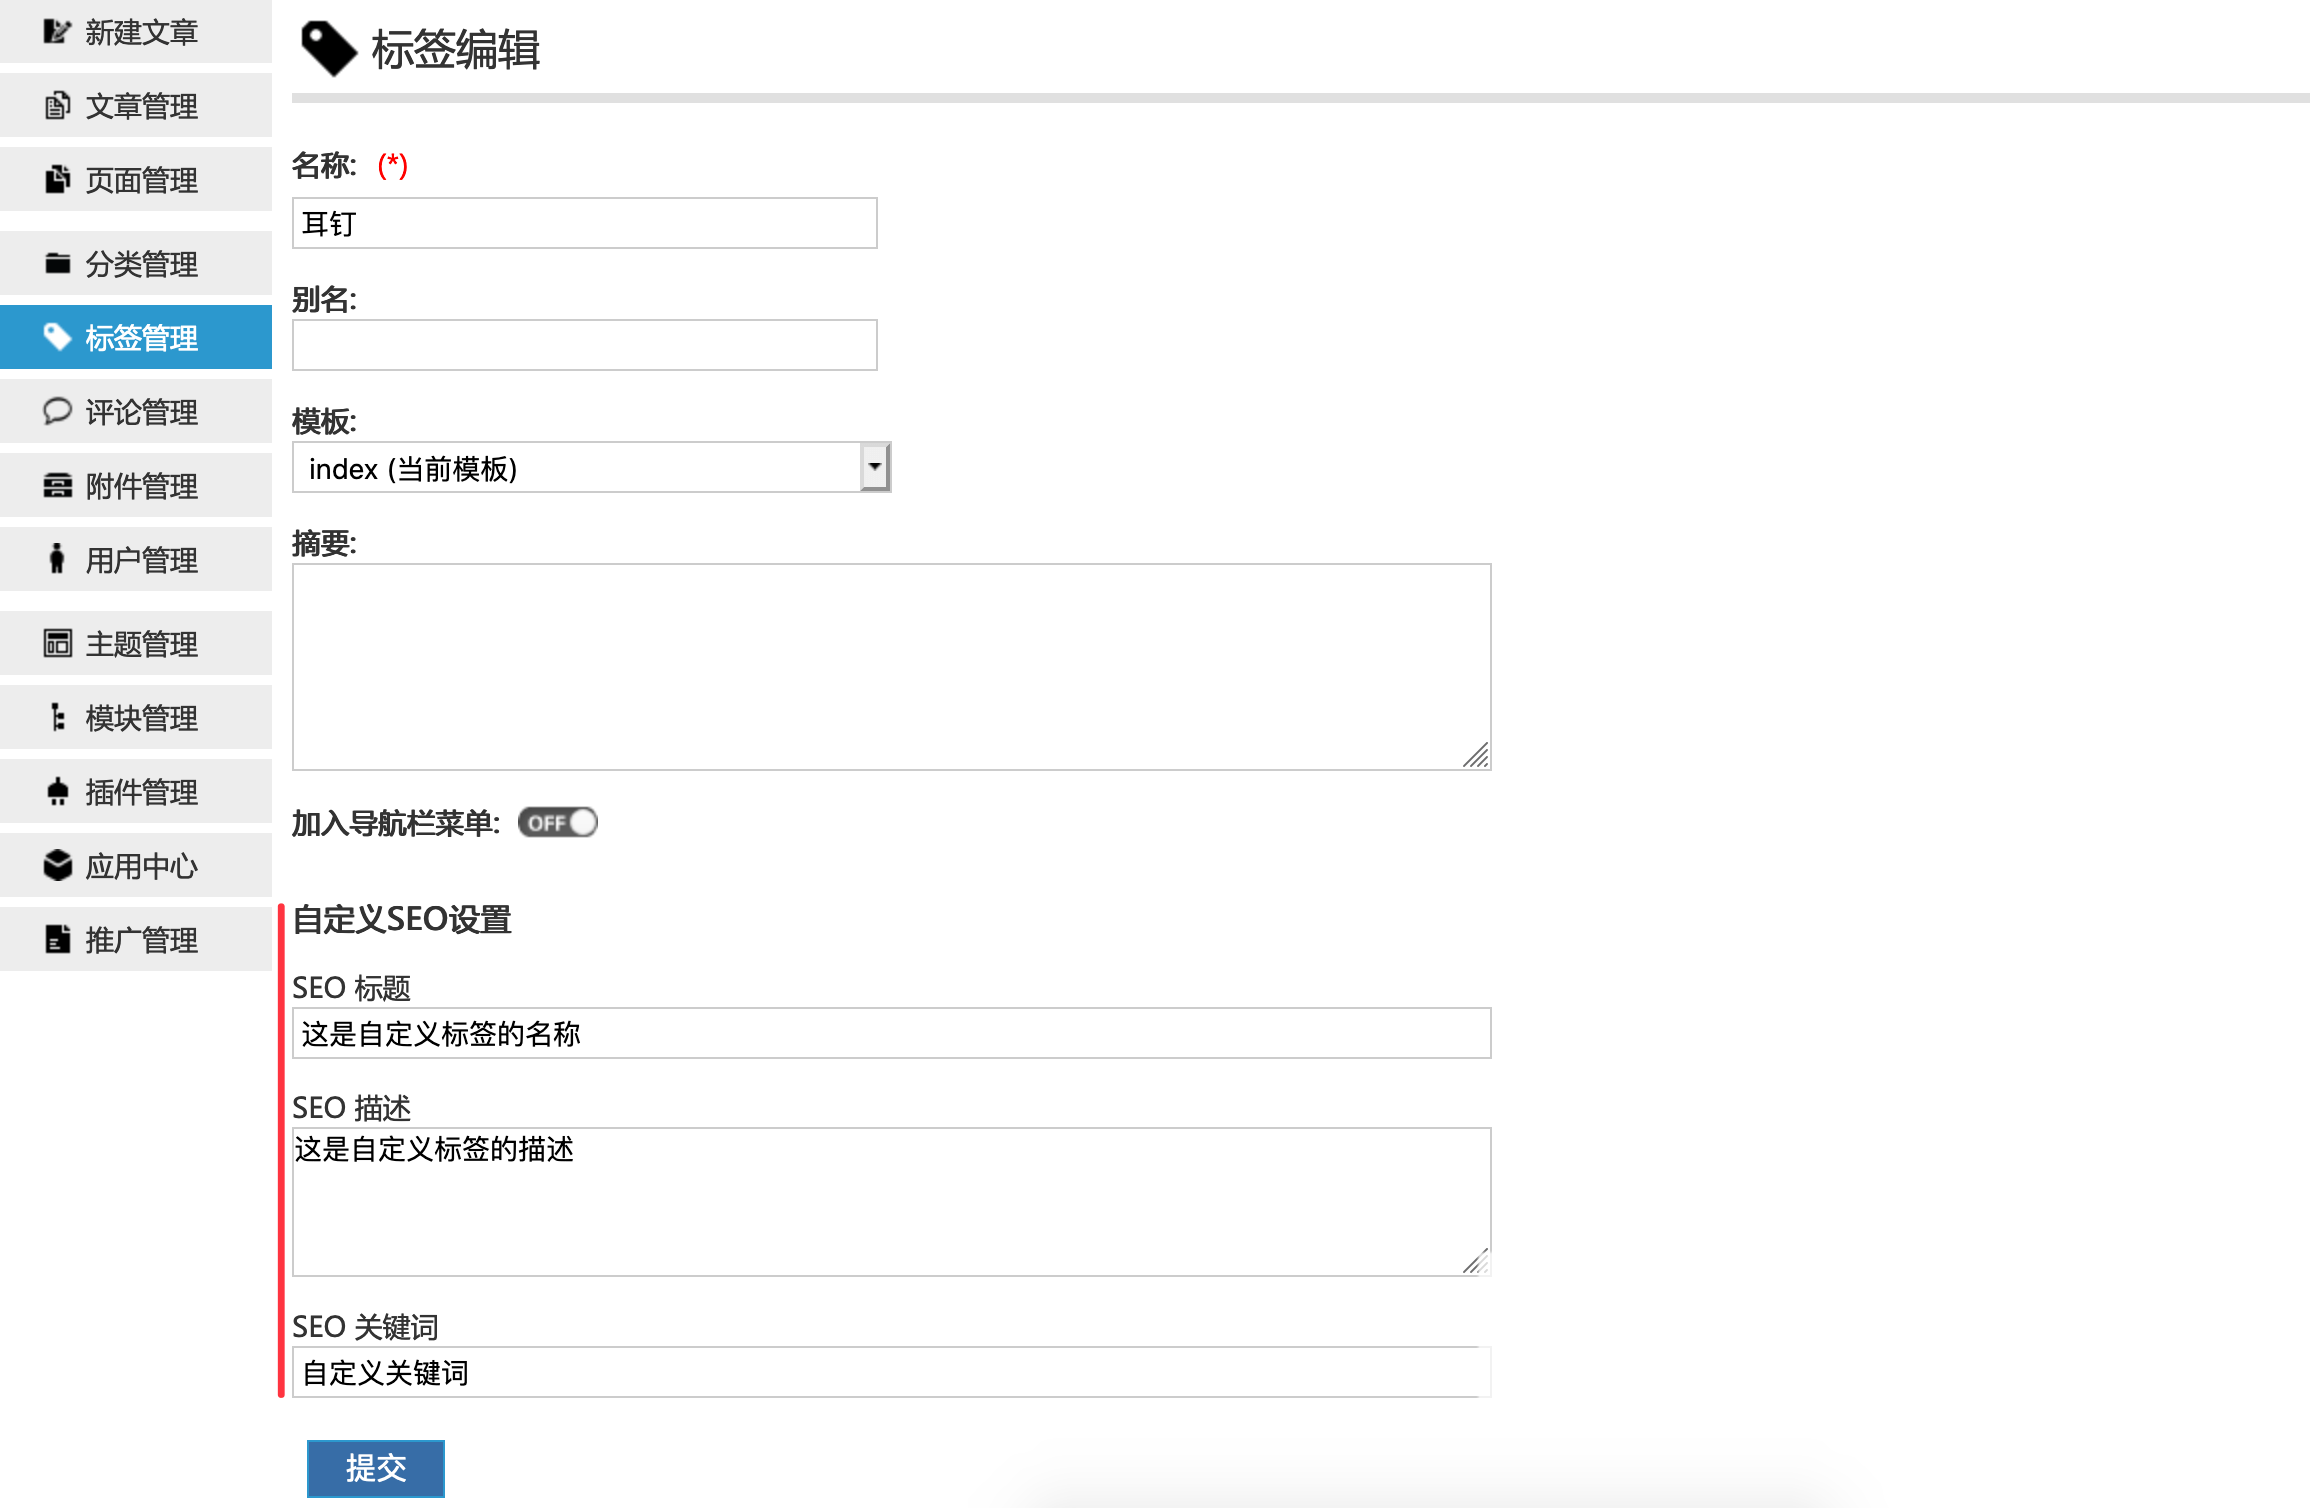Open the 模板 dropdown arrow

click(874, 468)
